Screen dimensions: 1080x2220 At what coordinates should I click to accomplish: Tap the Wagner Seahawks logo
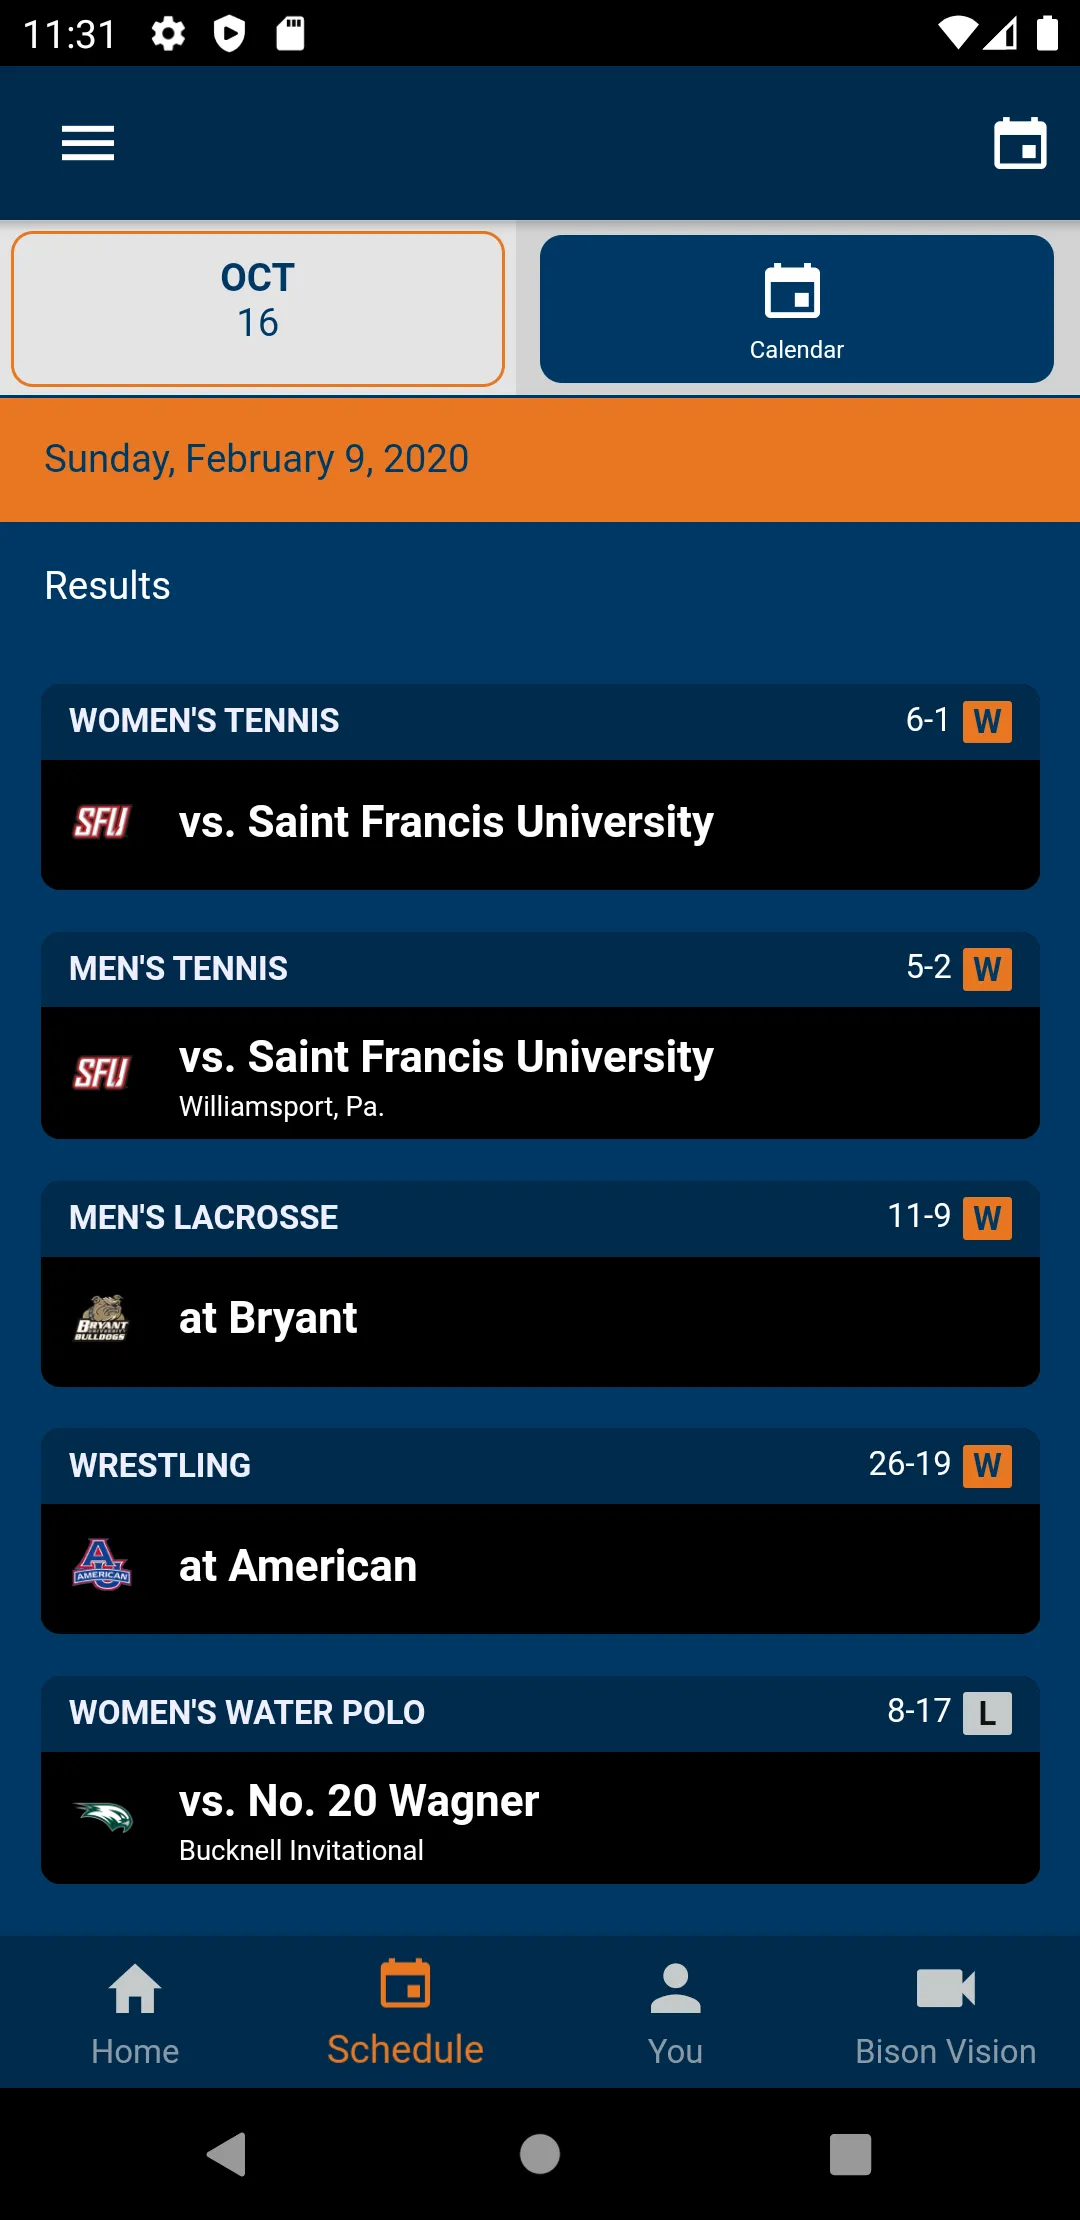pyautogui.click(x=102, y=1817)
